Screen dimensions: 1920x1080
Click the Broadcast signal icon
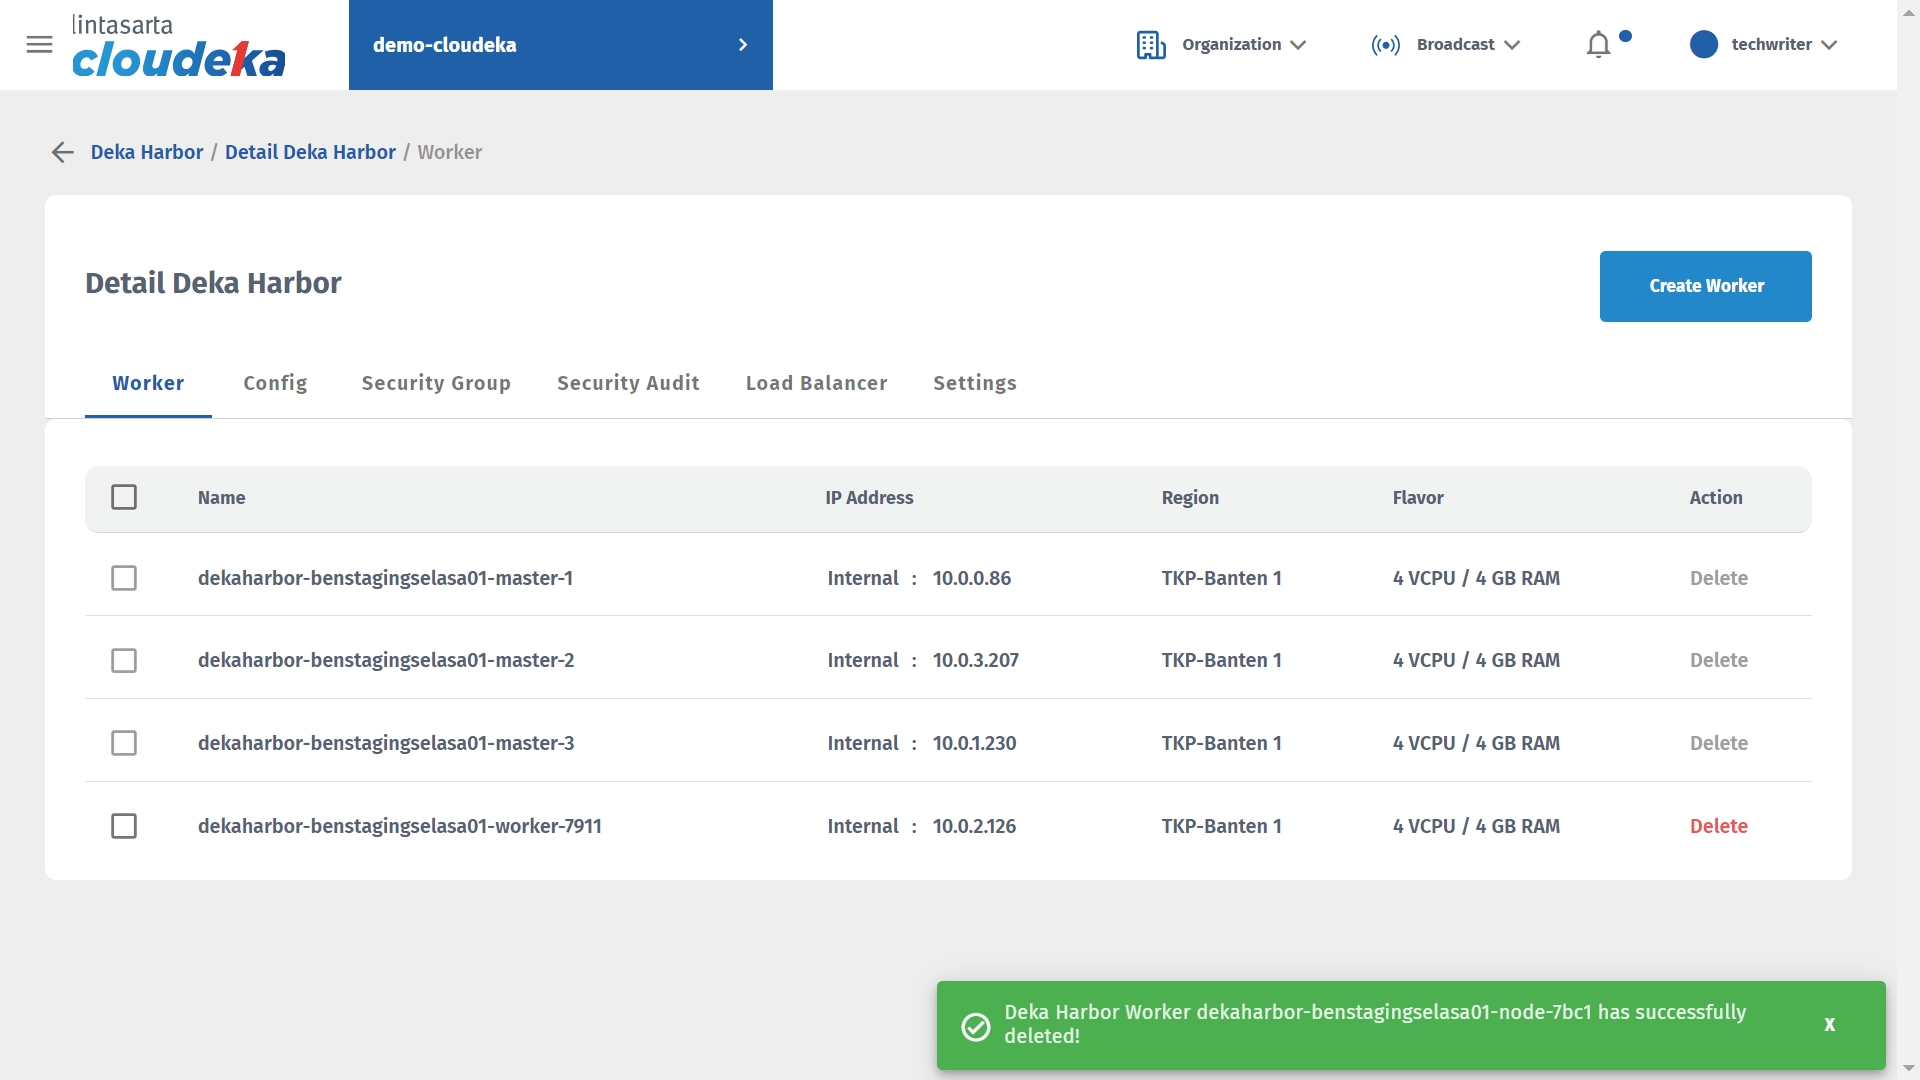(x=1385, y=45)
